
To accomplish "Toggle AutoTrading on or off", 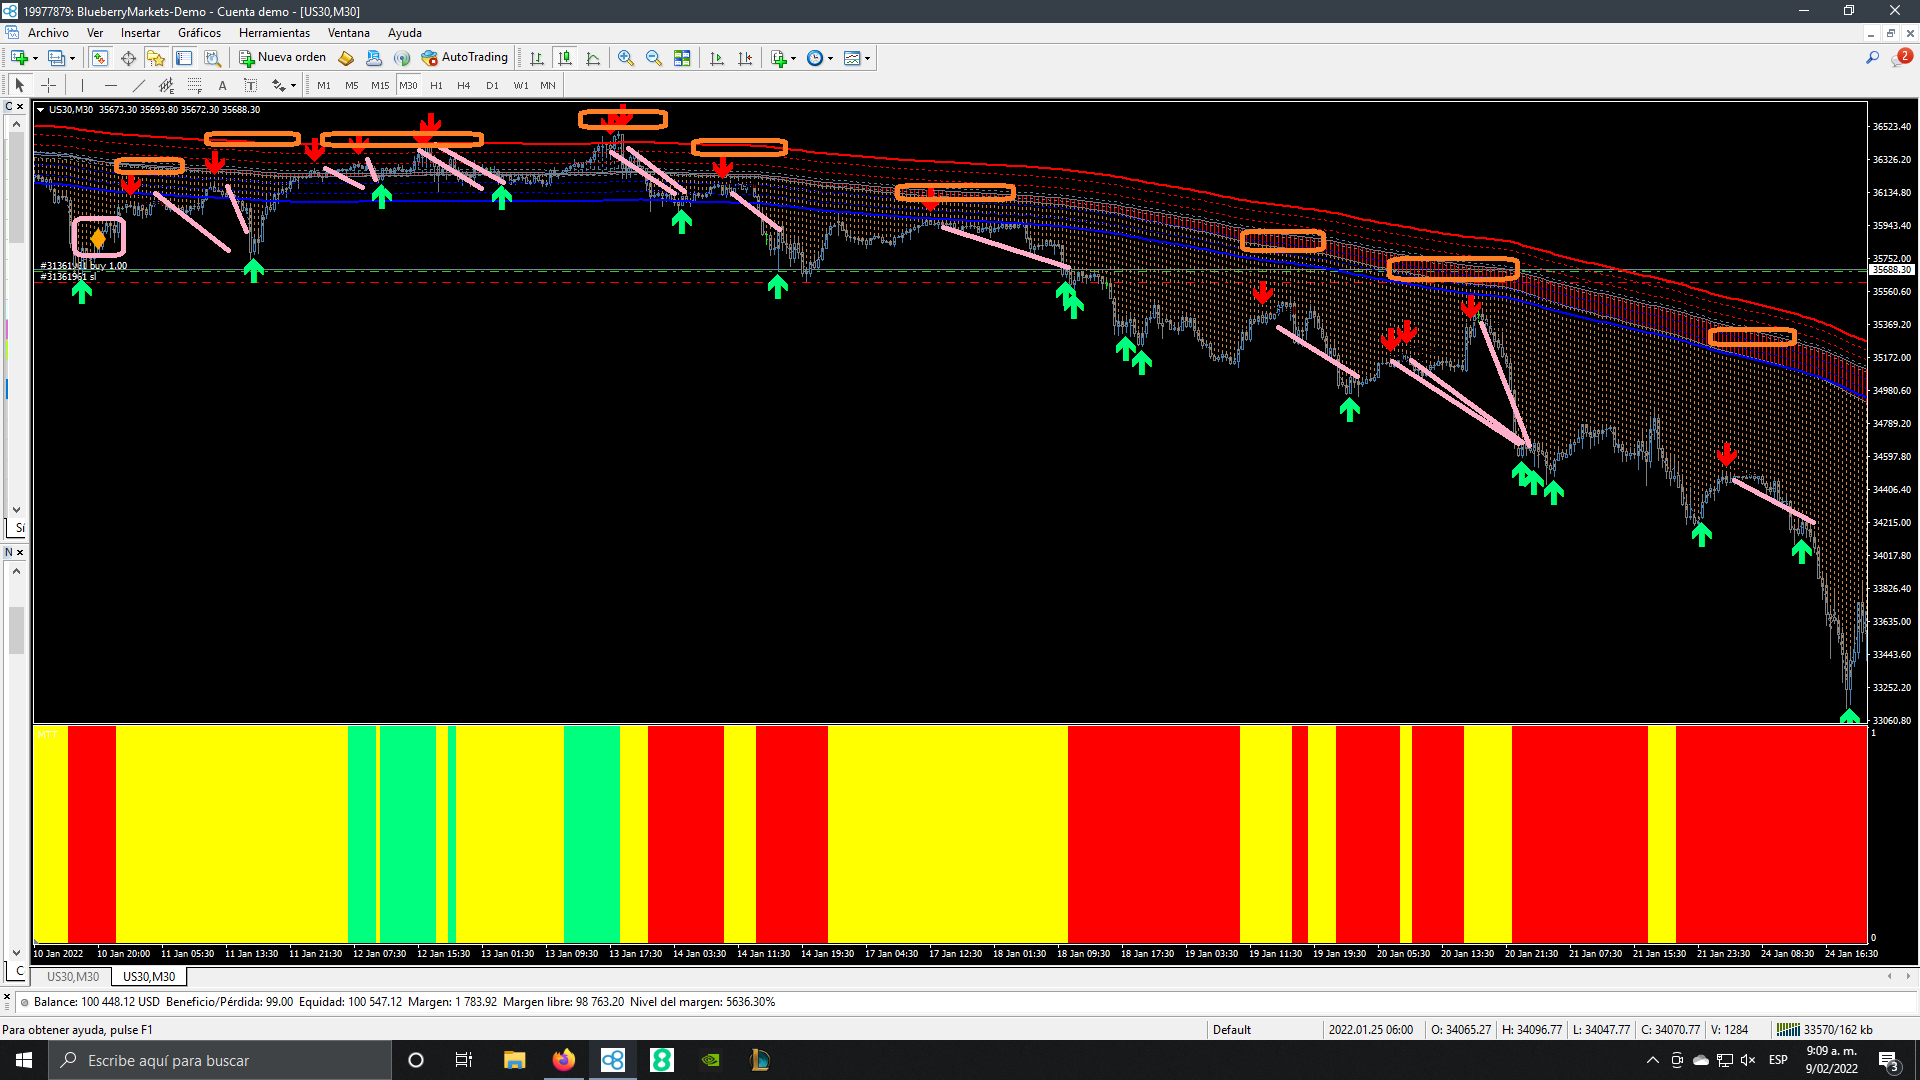I will 465,58.
